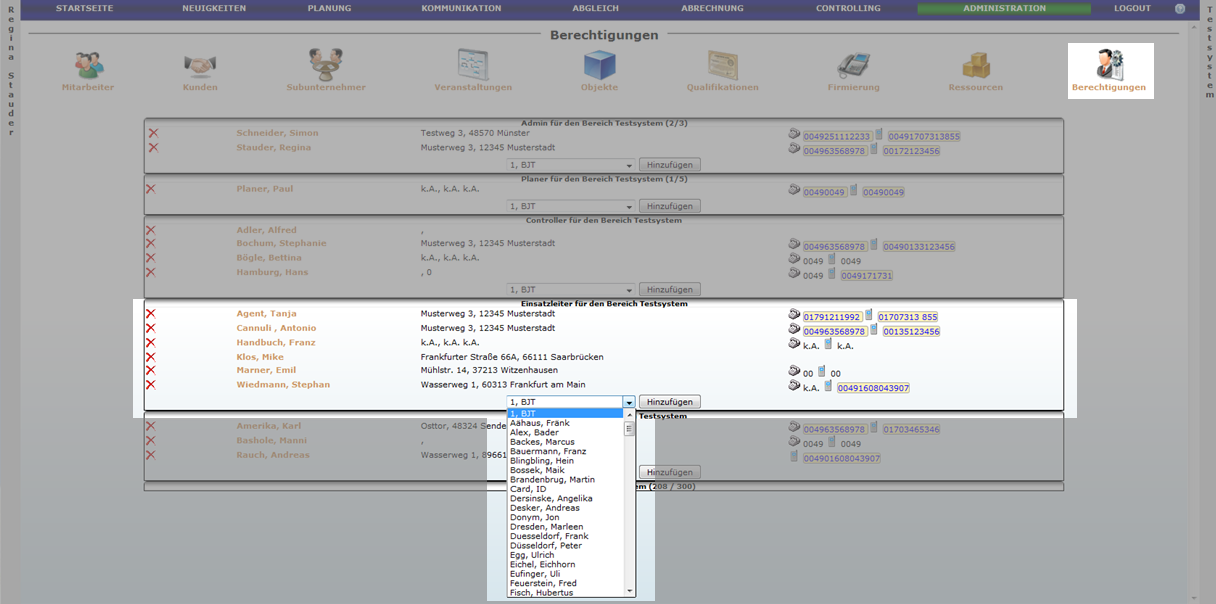Remove Klos, Mike with red X

click(x=151, y=357)
